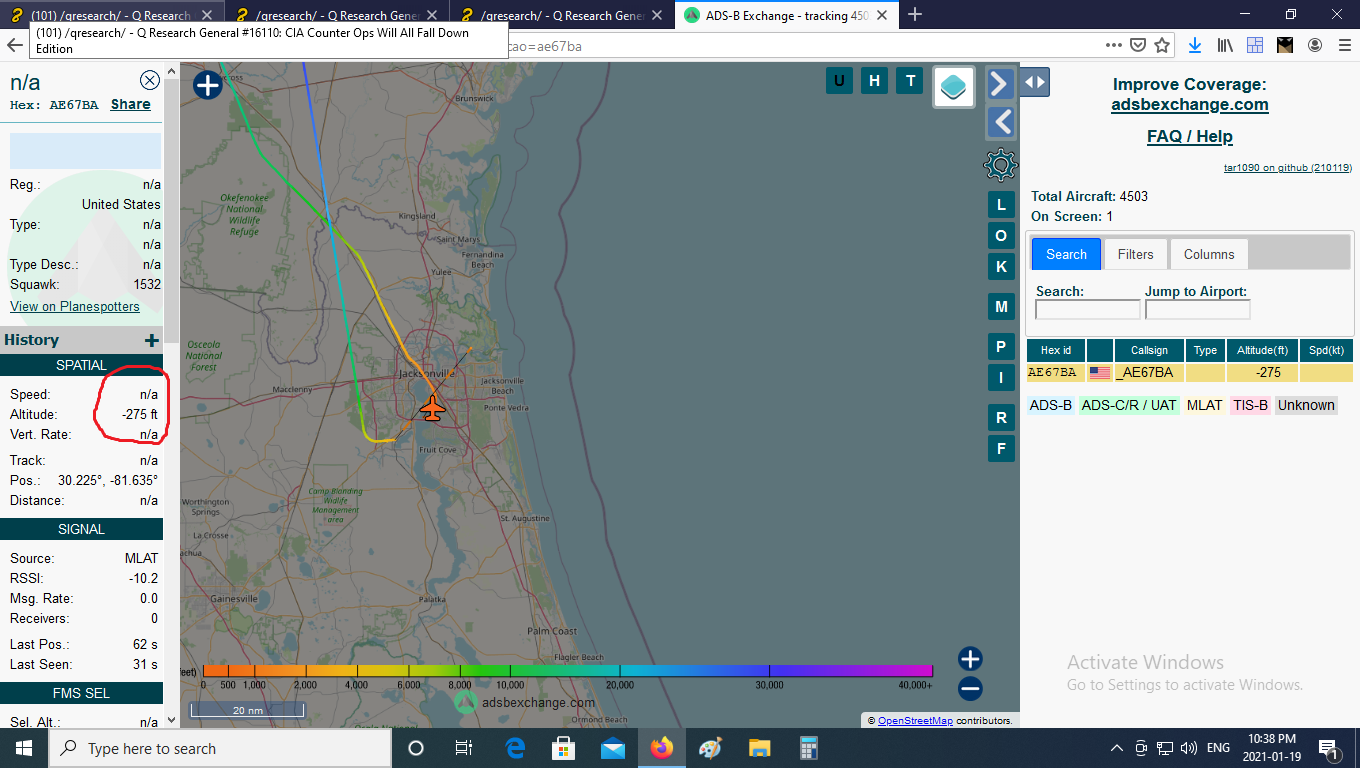Switch to the Columns tab

pos(1209,254)
